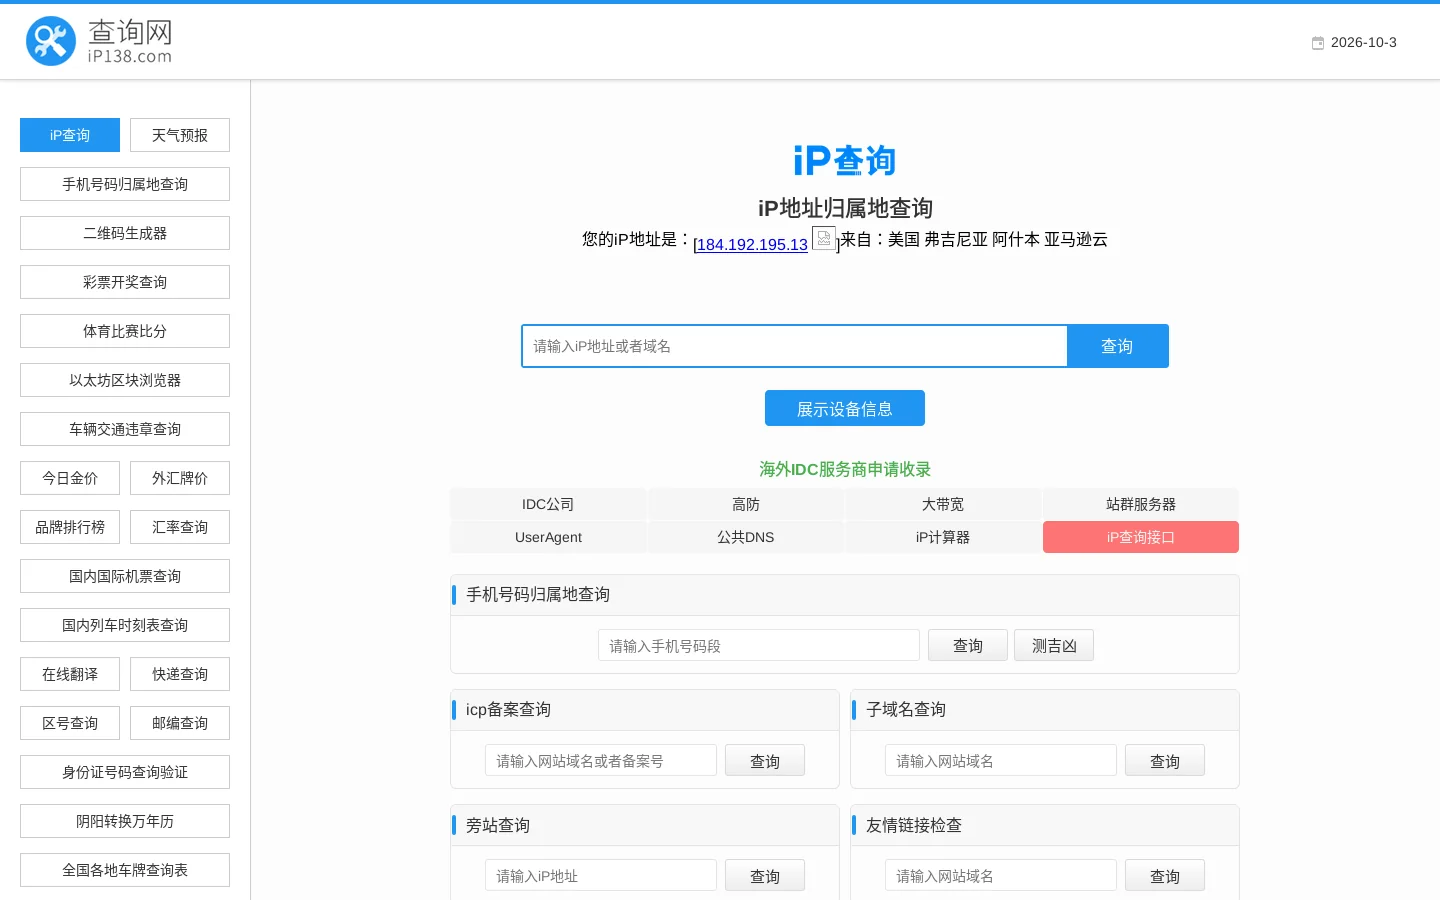Open 全国各地车牌查询表 in the sidebar
This screenshot has width=1440, height=900.
[125, 870]
